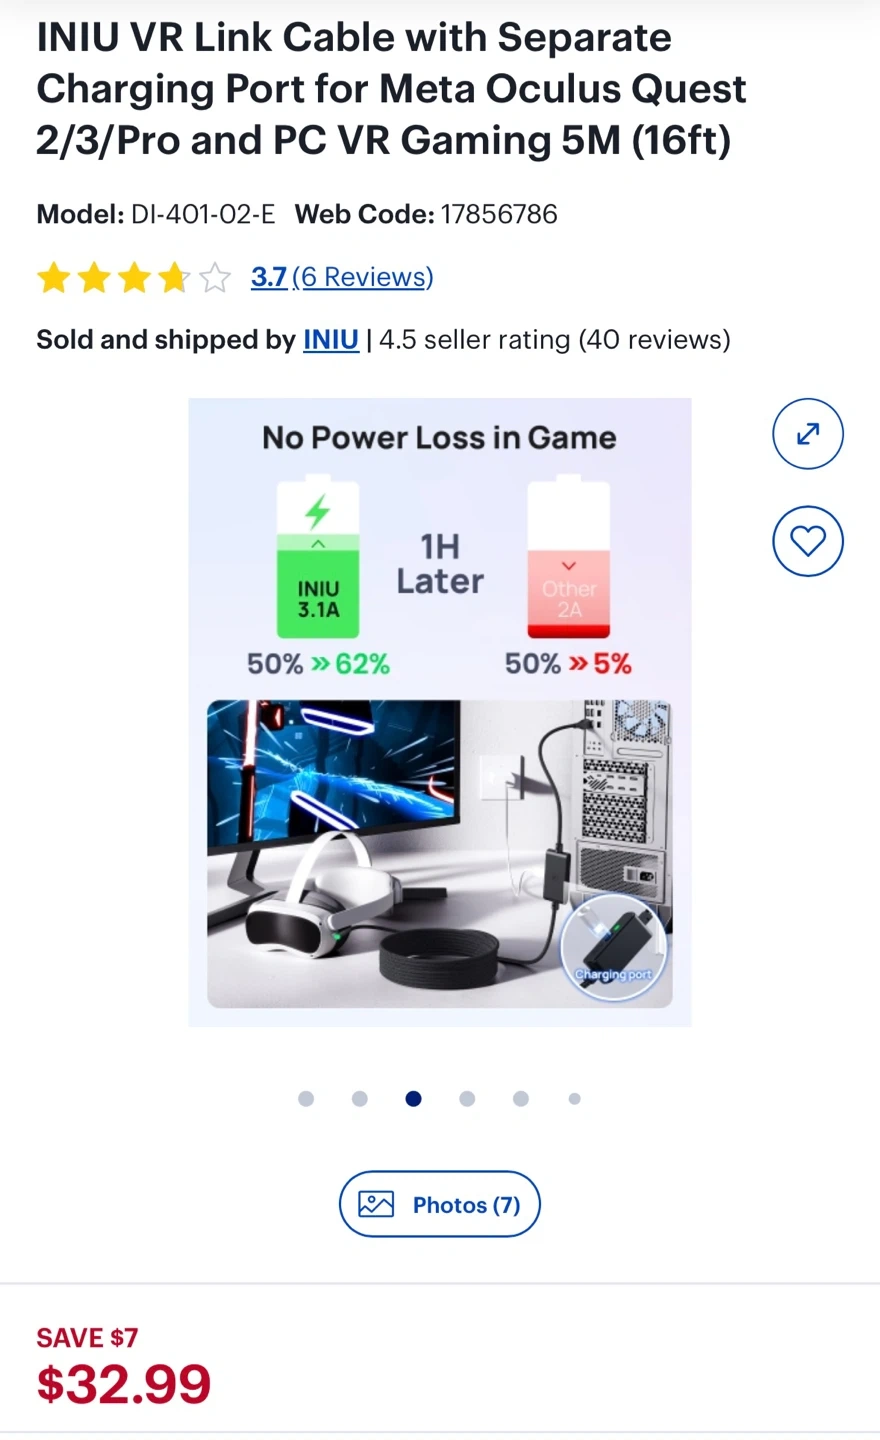The height and width of the screenshot is (1440, 880).
Task: Visit the INIU seller page link
Action: point(331,340)
